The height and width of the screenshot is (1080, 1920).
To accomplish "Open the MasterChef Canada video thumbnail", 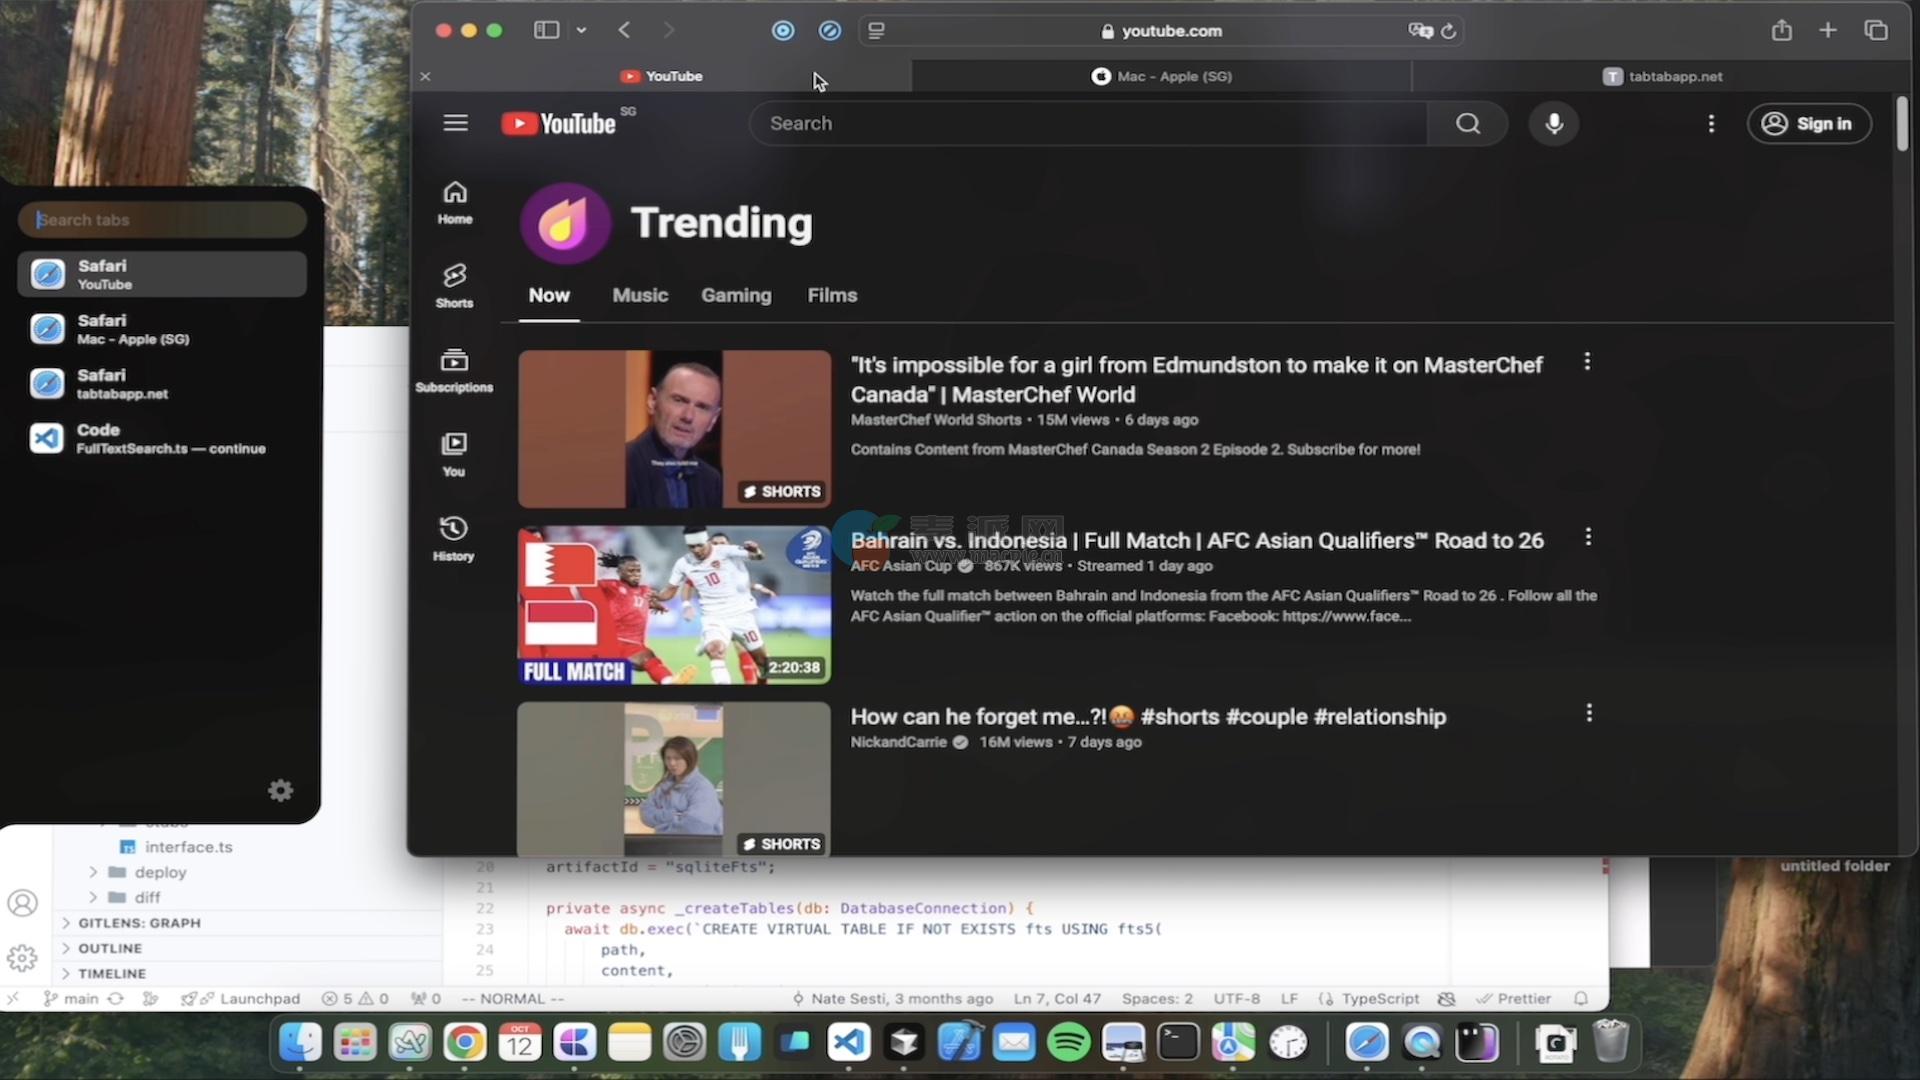I will tap(674, 429).
